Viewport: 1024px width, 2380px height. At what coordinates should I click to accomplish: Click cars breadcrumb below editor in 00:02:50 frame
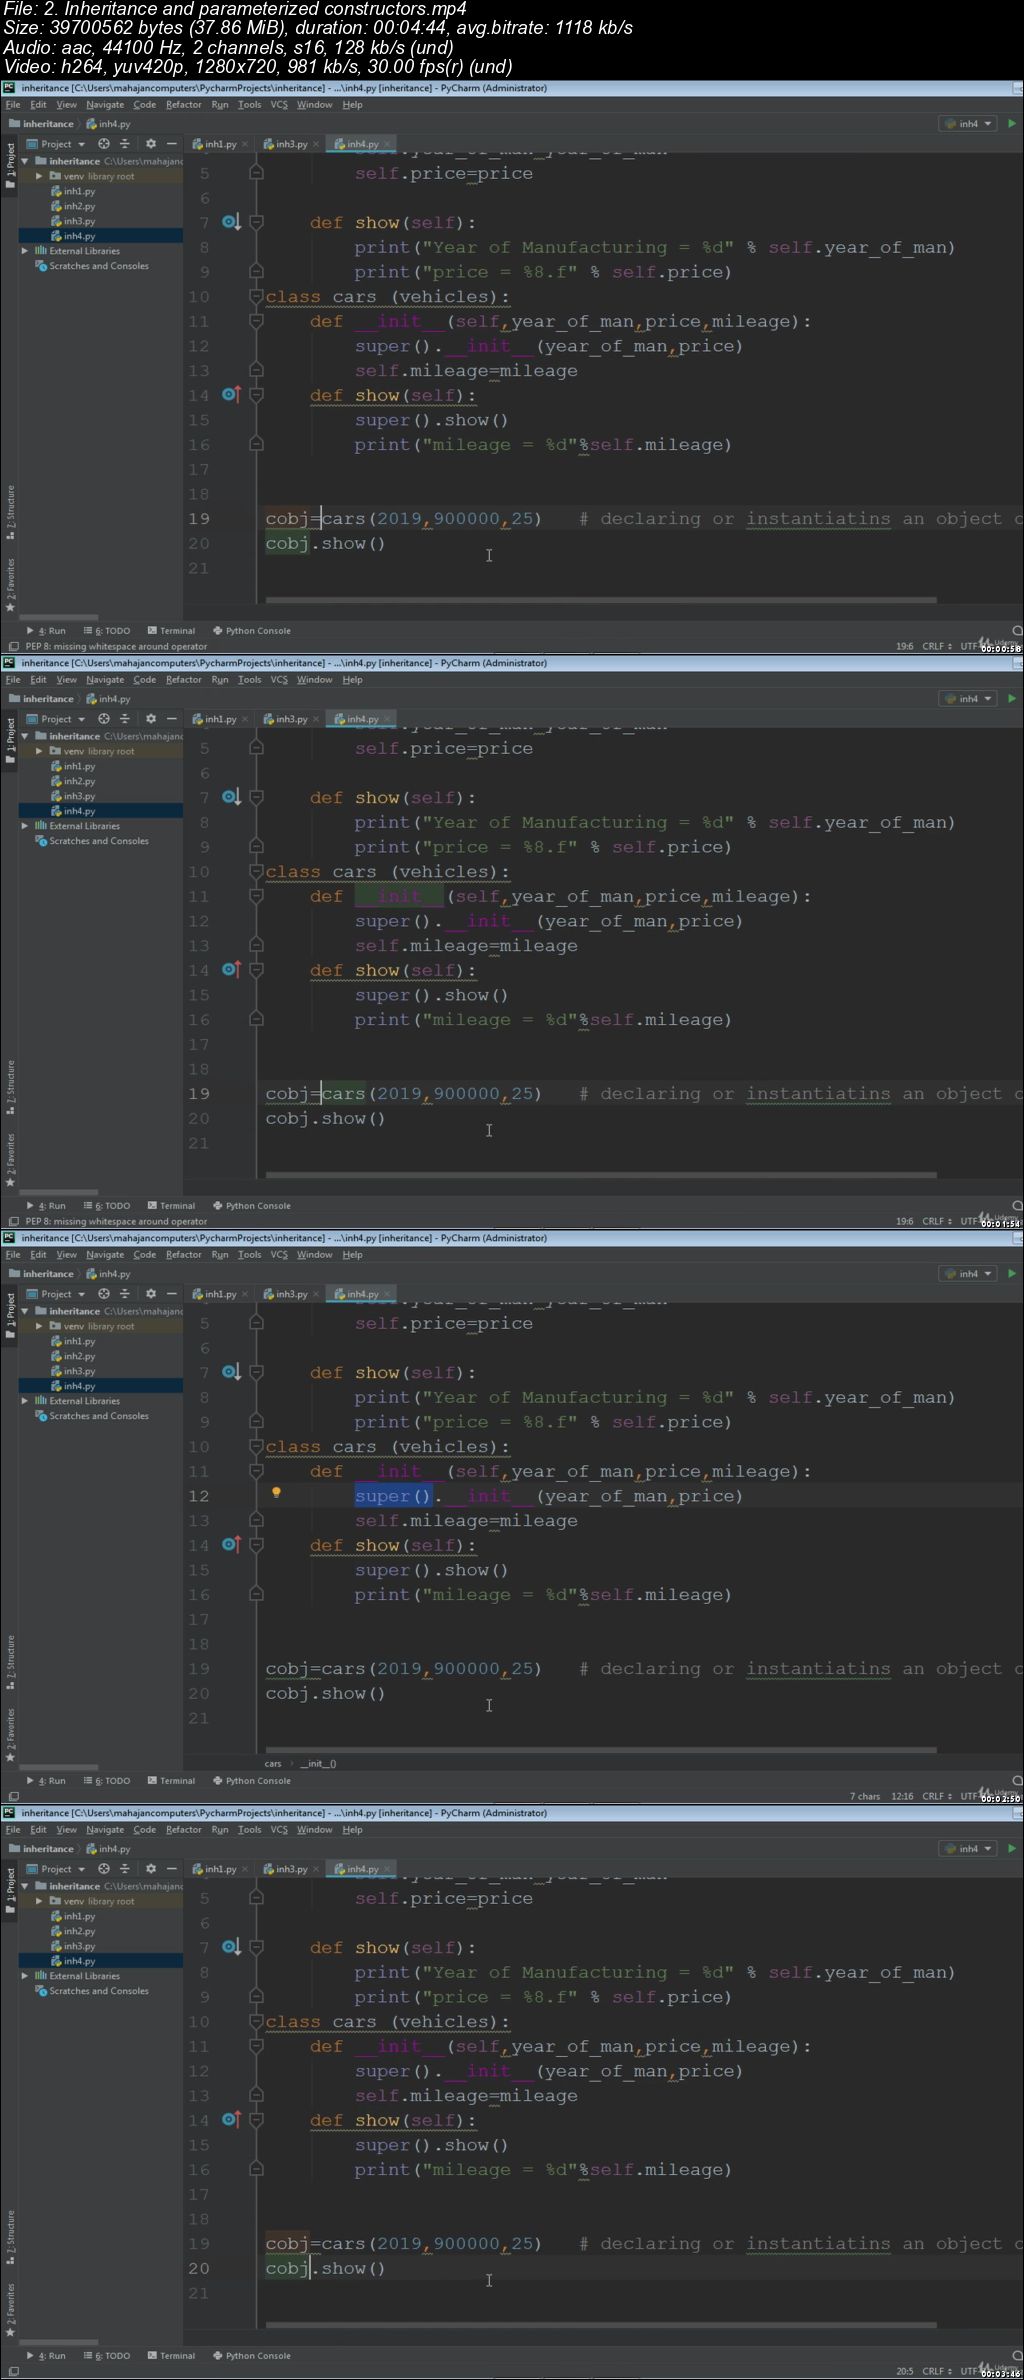(x=273, y=1764)
